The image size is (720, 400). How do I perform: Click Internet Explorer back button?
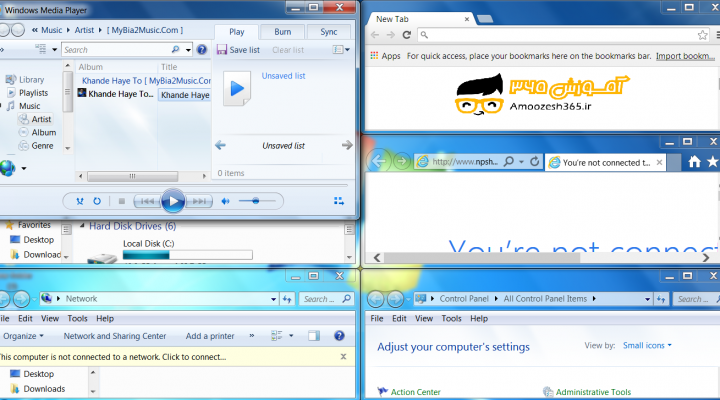(378, 161)
